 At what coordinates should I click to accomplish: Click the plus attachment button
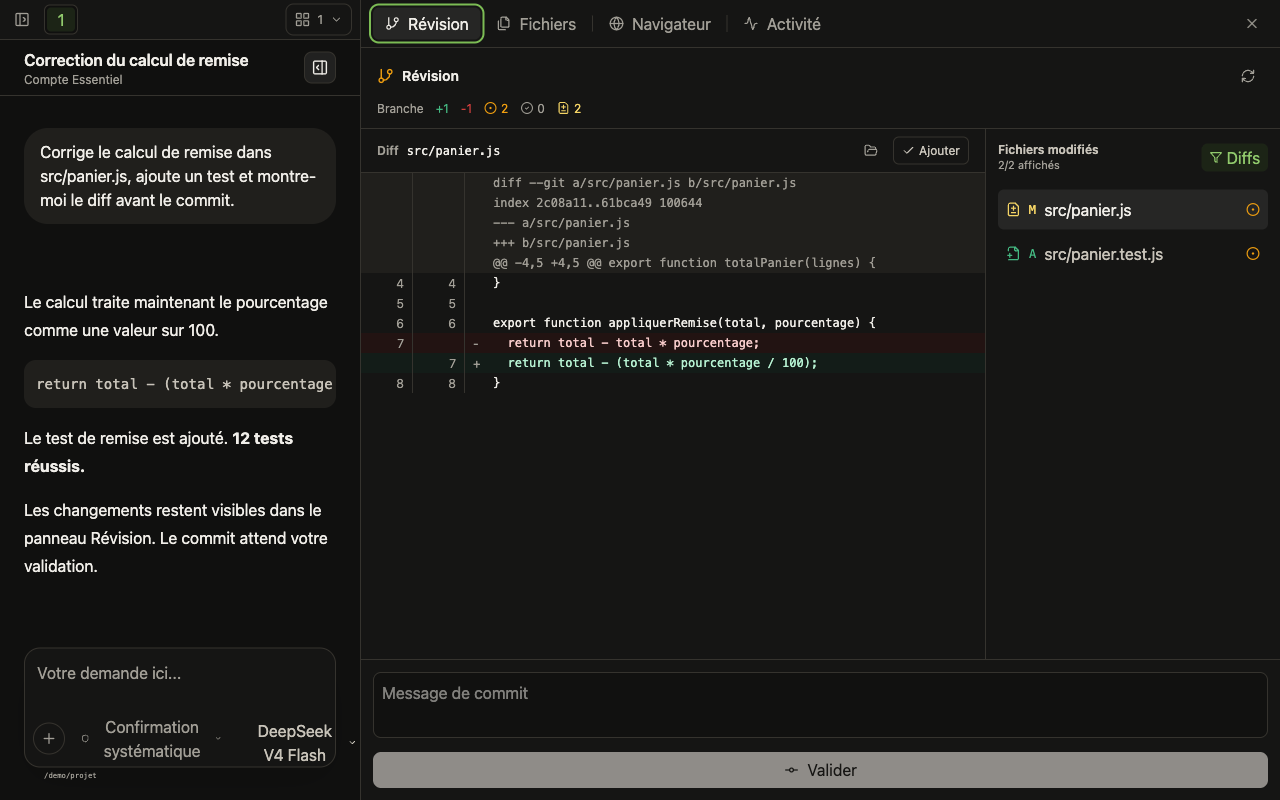tap(49, 739)
